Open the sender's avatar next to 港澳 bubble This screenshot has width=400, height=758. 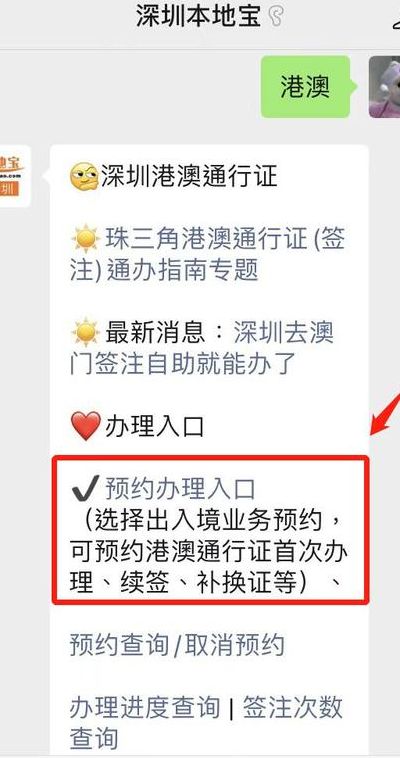pos(385,87)
